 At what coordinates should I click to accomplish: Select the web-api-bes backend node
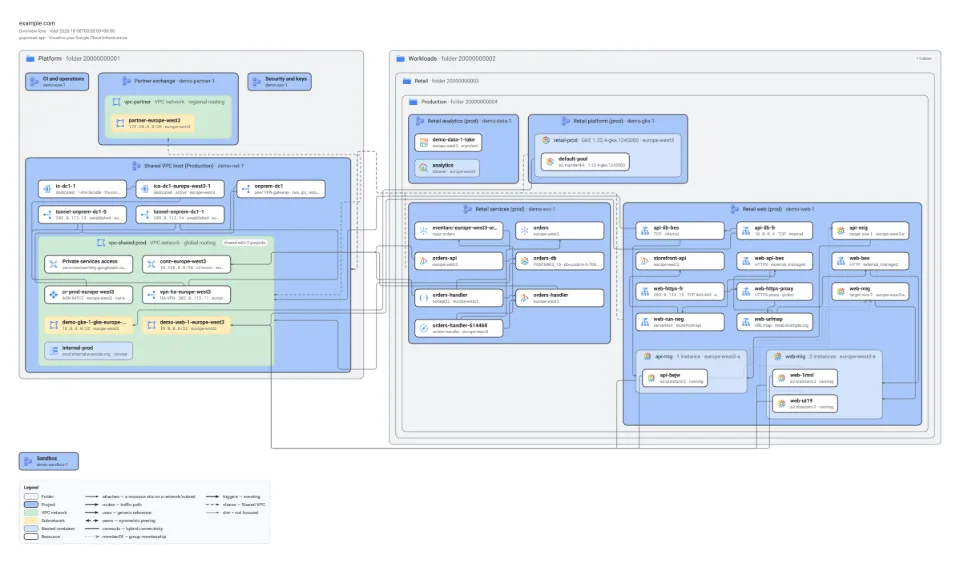coord(774,261)
